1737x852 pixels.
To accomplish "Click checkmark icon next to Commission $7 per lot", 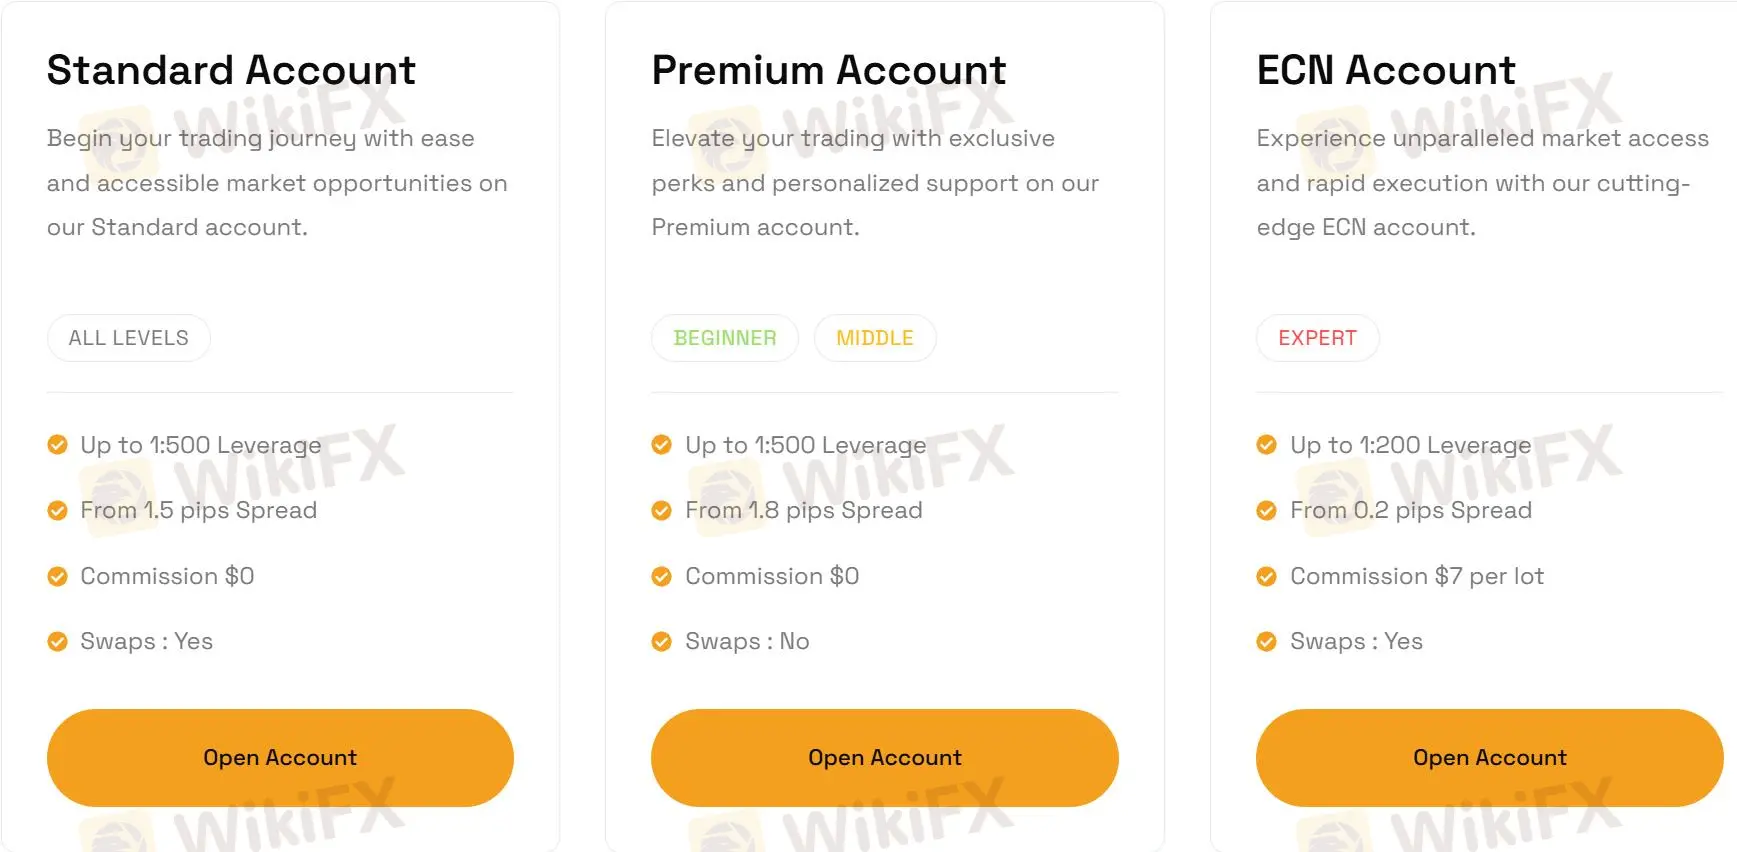I will point(1267,577).
